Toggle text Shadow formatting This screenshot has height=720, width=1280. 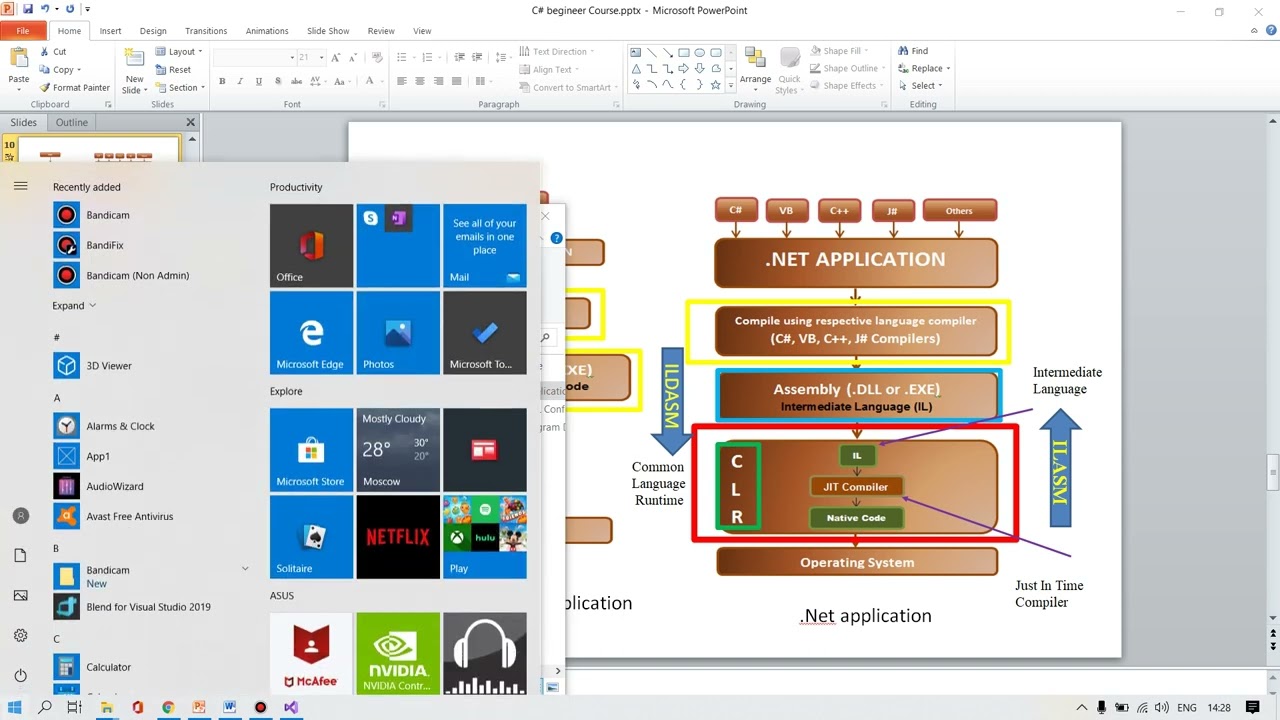click(x=278, y=81)
